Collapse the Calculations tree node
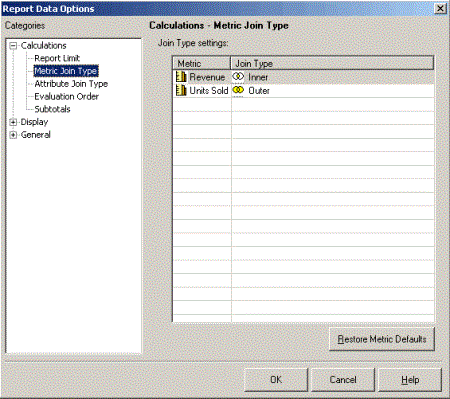The width and height of the screenshot is (450, 399). point(13,46)
